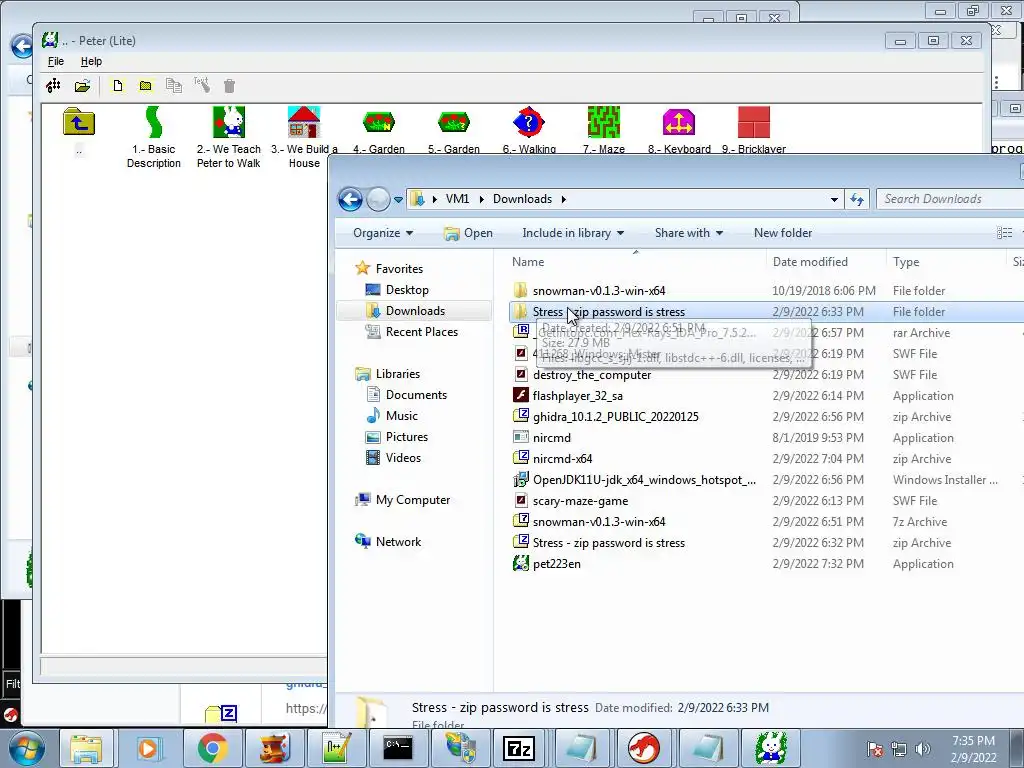Select the OpenJDK11U-jdk installer file

pyautogui.click(x=644, y=480)
